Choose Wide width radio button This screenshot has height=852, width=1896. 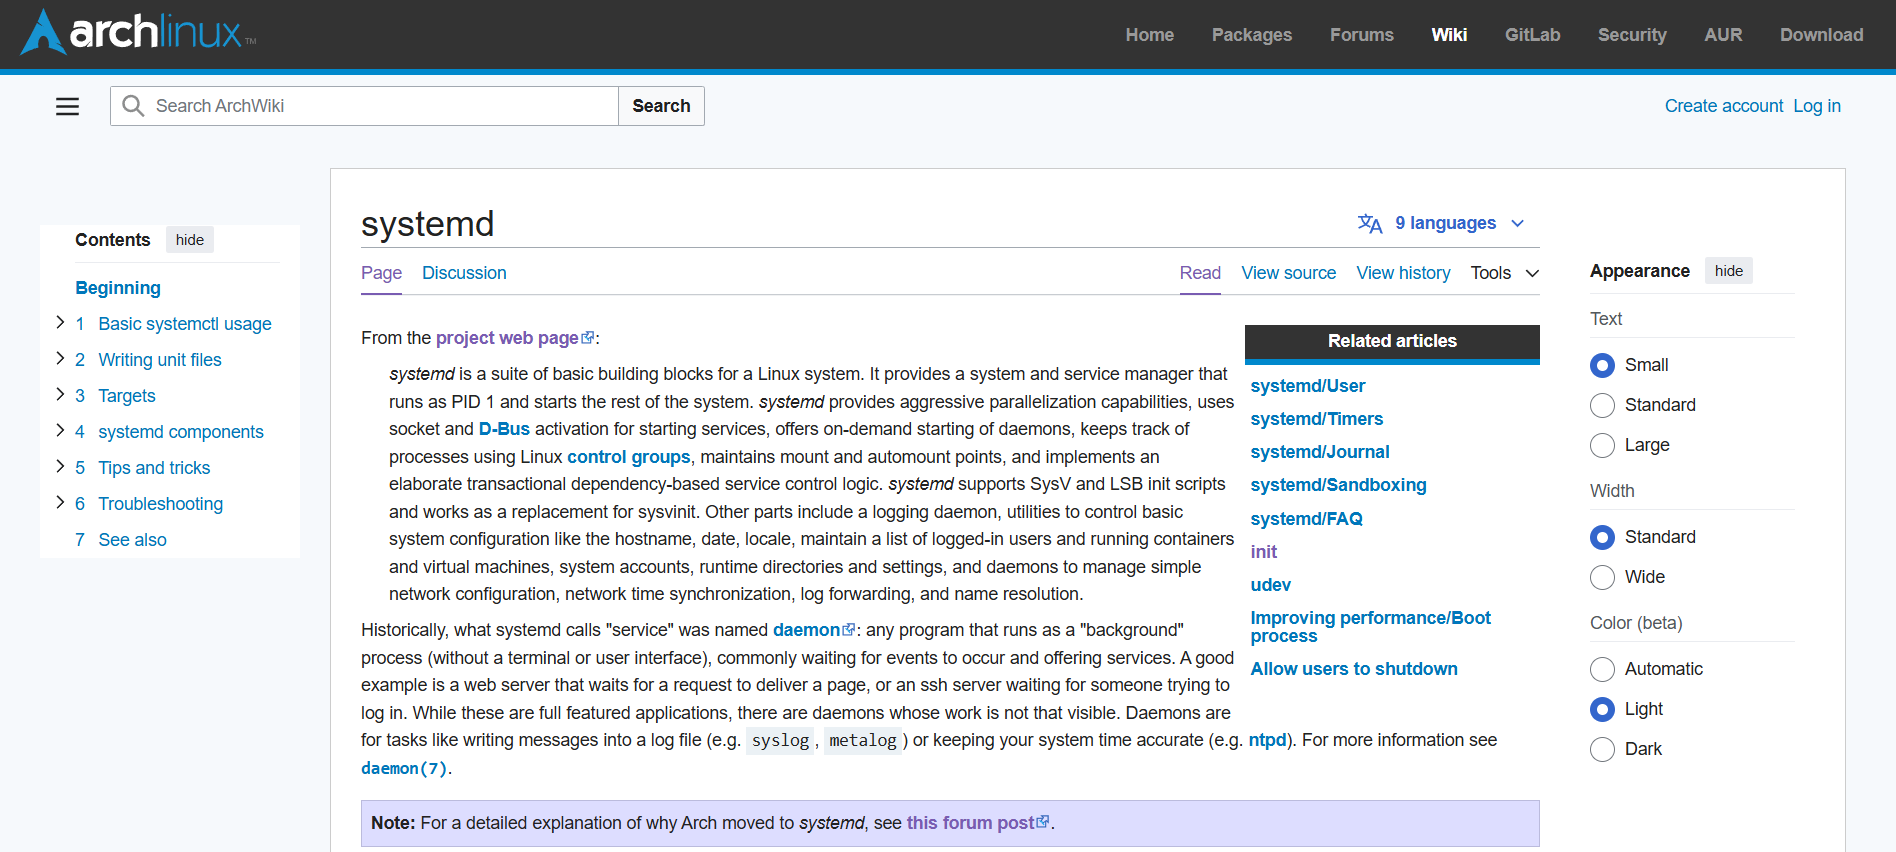(1602, 577)
